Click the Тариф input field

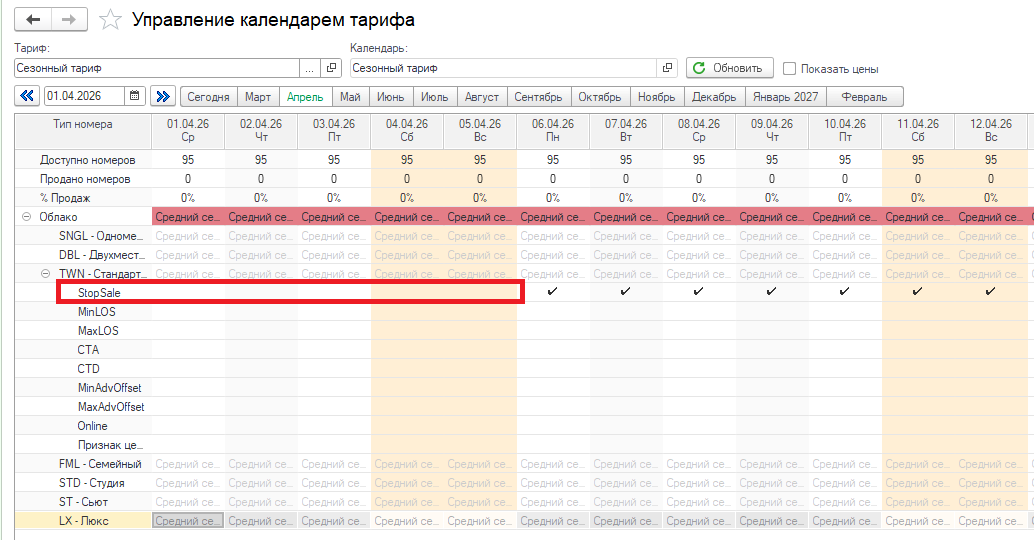pyautogui.click(x=157, y=68)
